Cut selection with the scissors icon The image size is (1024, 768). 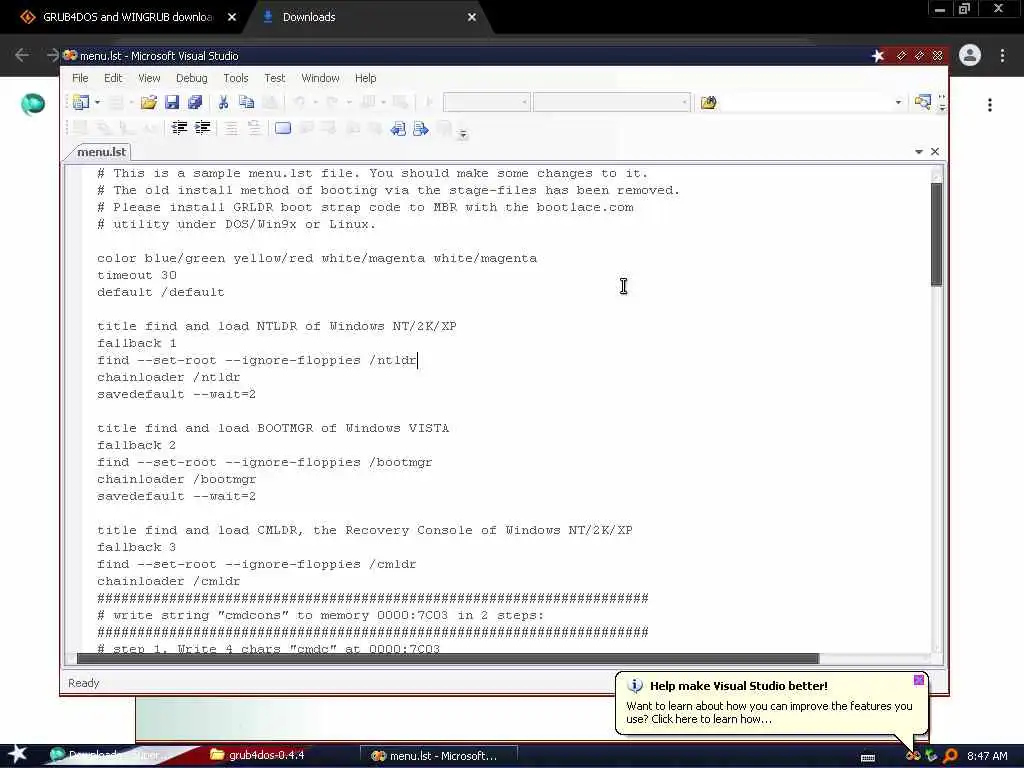[223, 103]
